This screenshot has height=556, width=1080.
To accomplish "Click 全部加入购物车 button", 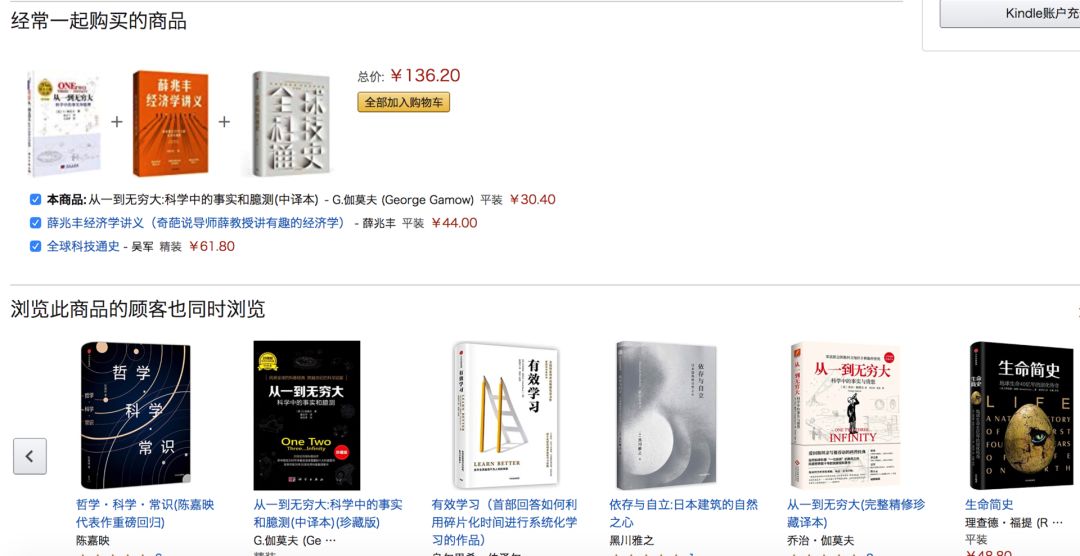I will pos(404,102).
